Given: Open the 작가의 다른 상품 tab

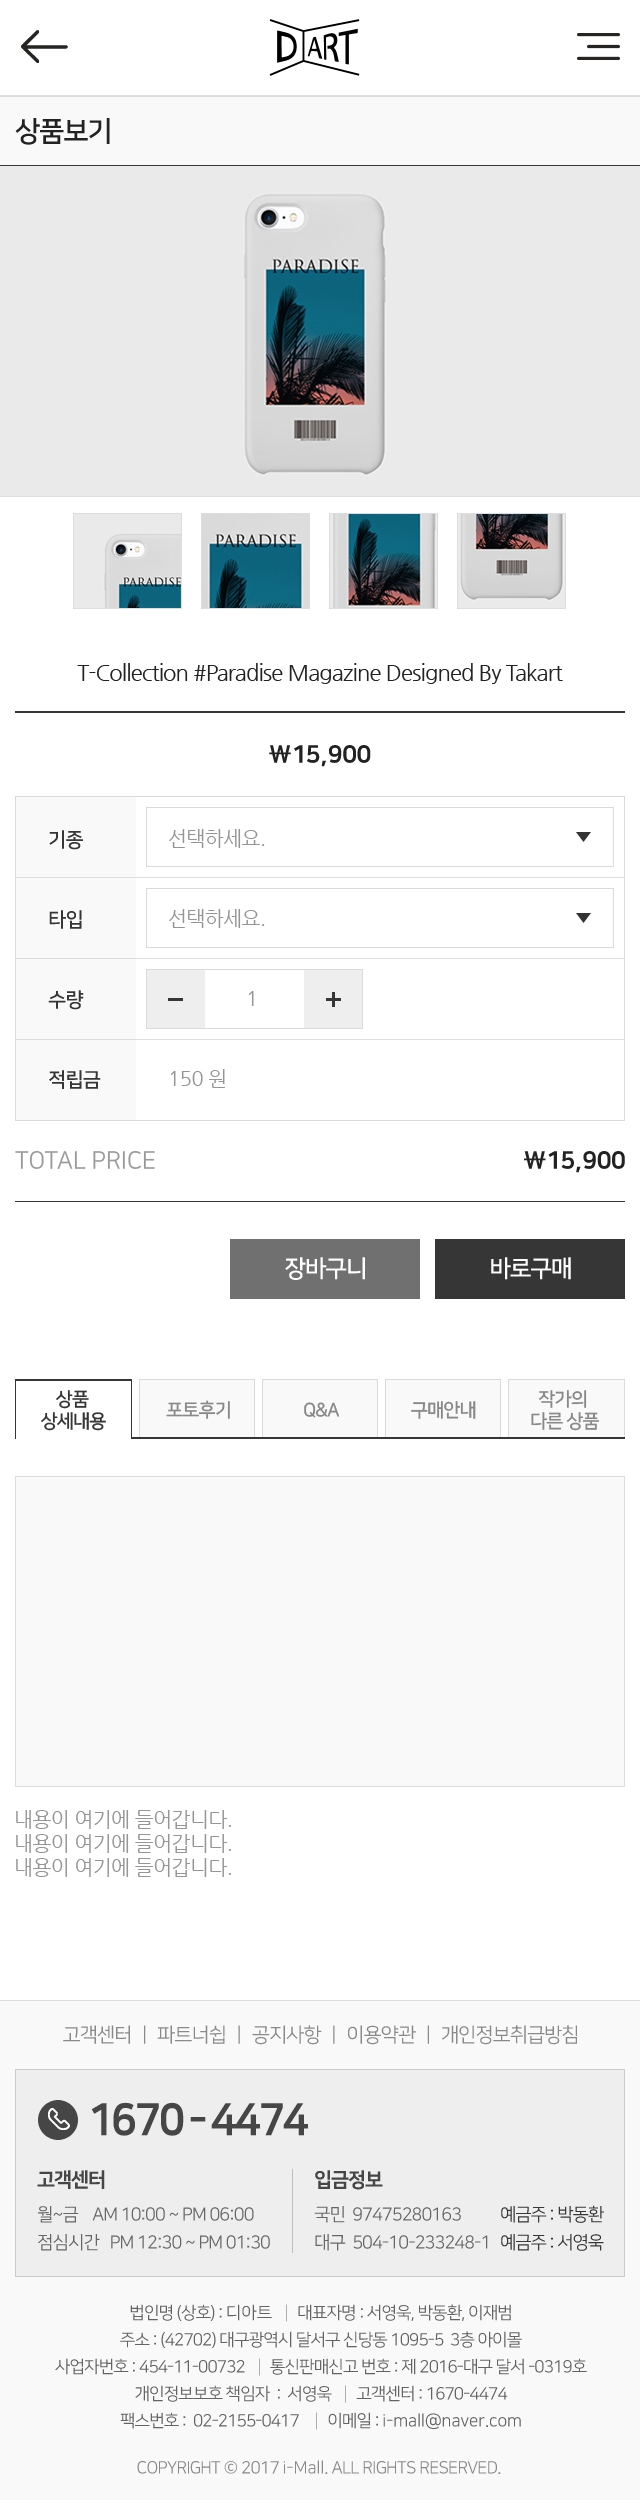Looking at the screenshot, I should [x=566, y=1409].
